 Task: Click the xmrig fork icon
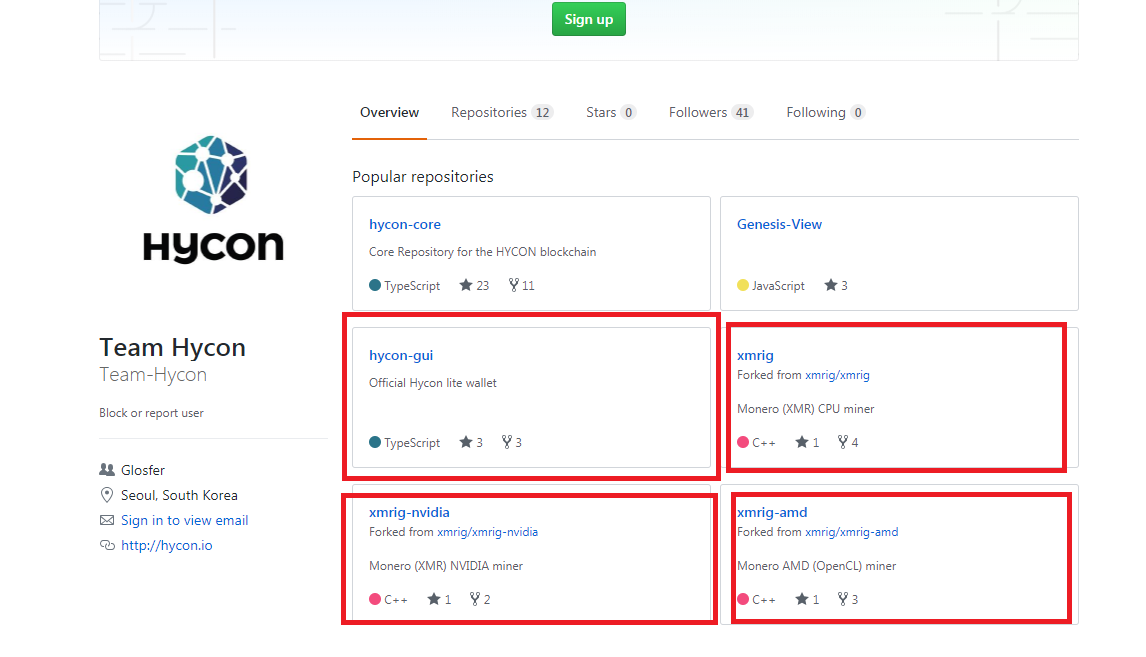(843, 442)
